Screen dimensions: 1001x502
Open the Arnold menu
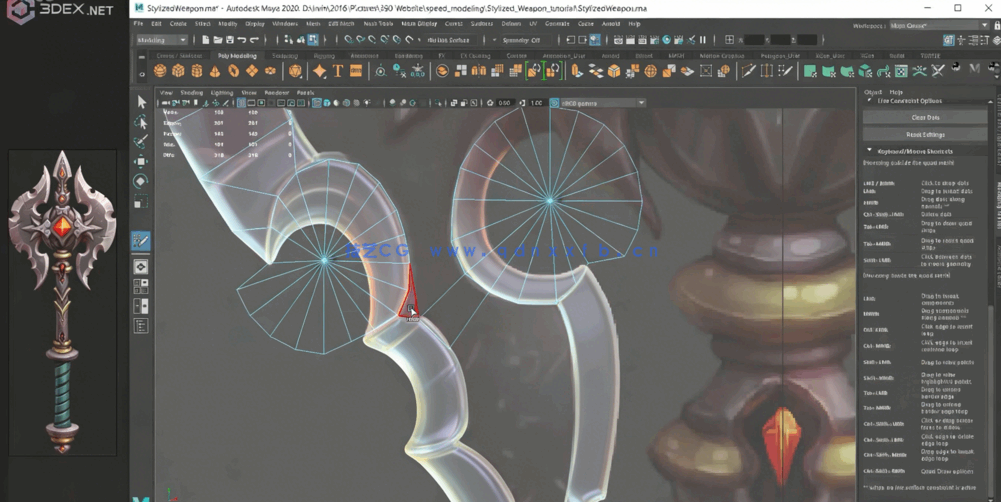pyautogui.click(x=611, y=24)
